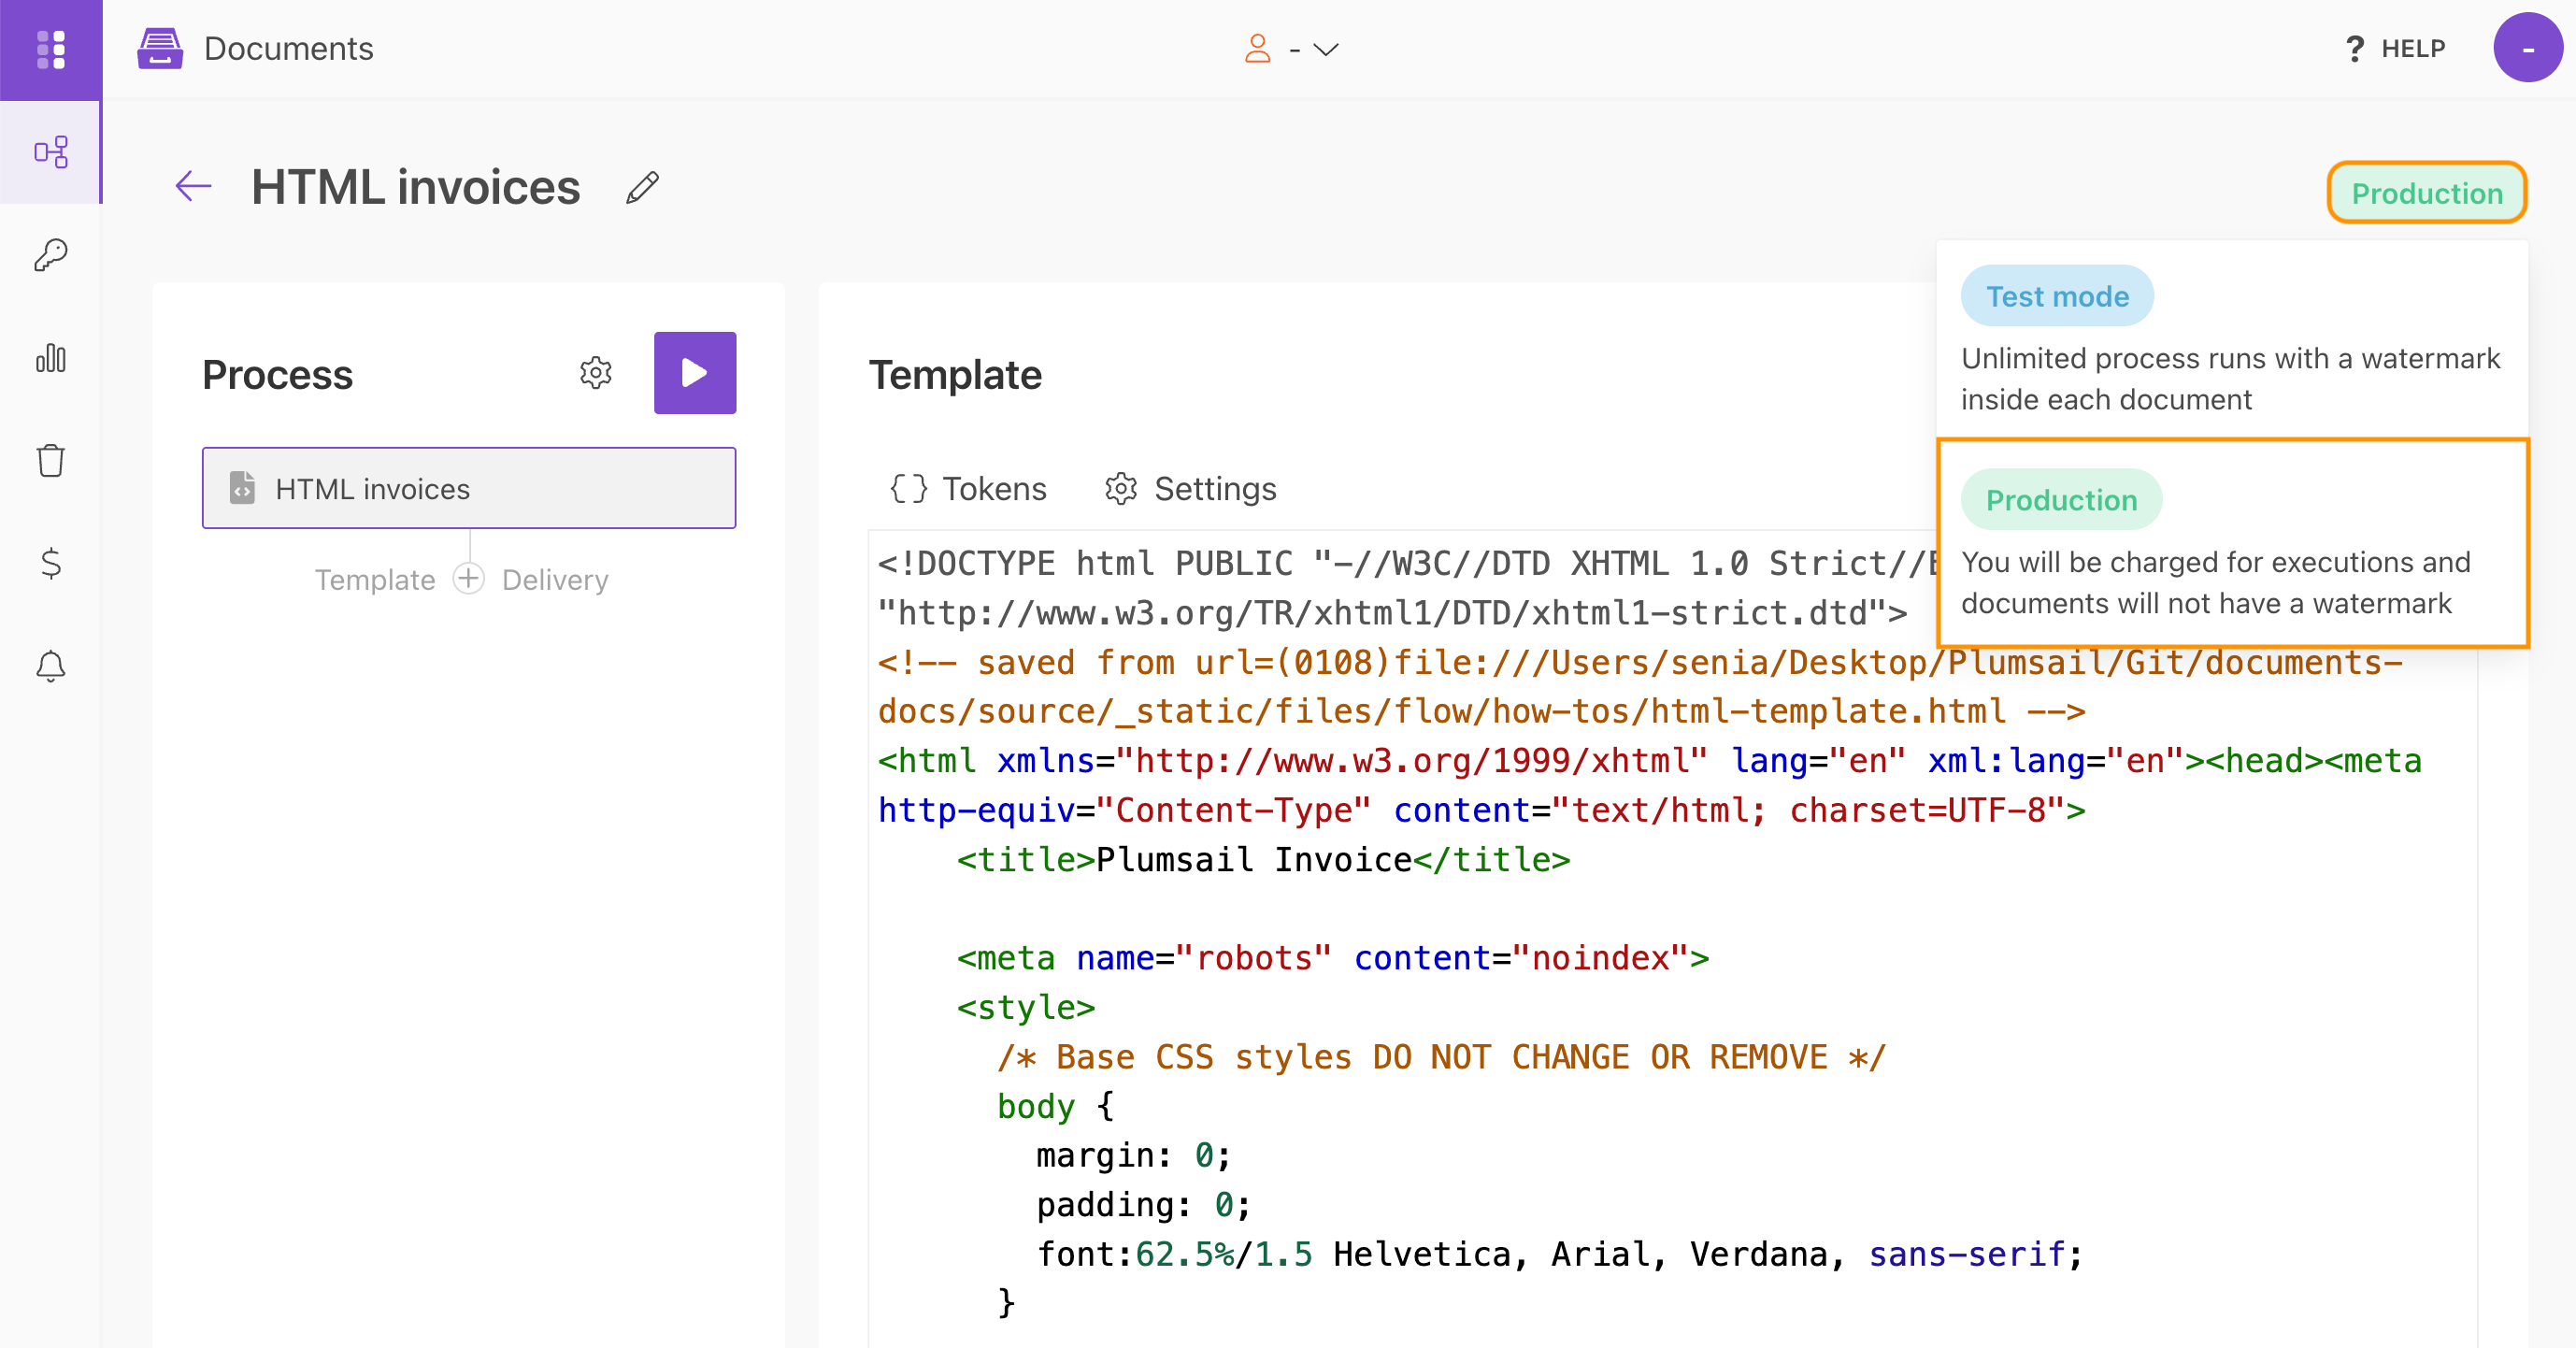The height and width of the screenshot is (1348, 2576).
Task: Open the purple profile avatar
Action: [2528, 47]
